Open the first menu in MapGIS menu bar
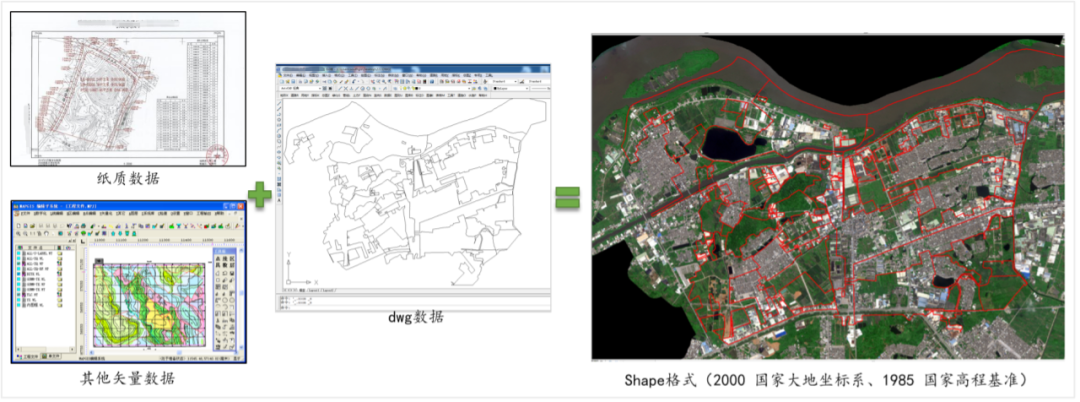The height and width of the screenshot is (402, 1080). 24,214
